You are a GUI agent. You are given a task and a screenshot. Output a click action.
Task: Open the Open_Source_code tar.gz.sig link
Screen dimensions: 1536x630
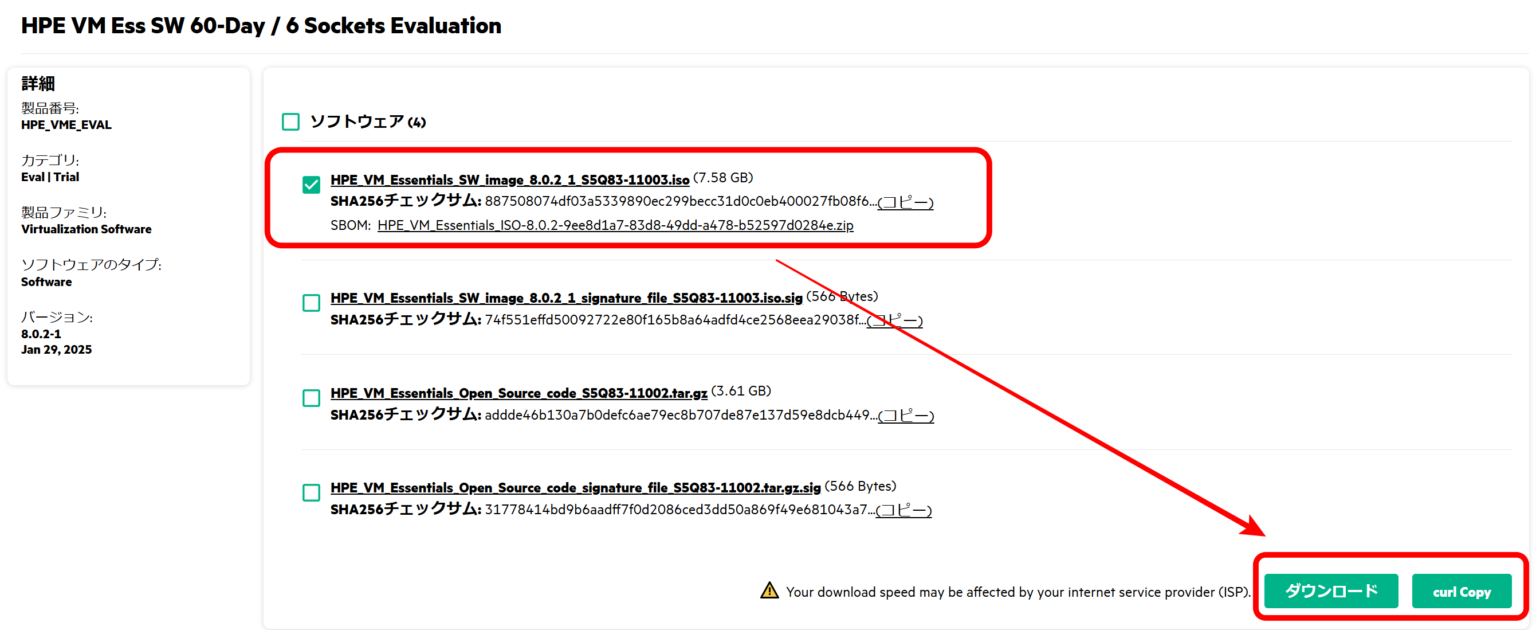coord(573,486)
